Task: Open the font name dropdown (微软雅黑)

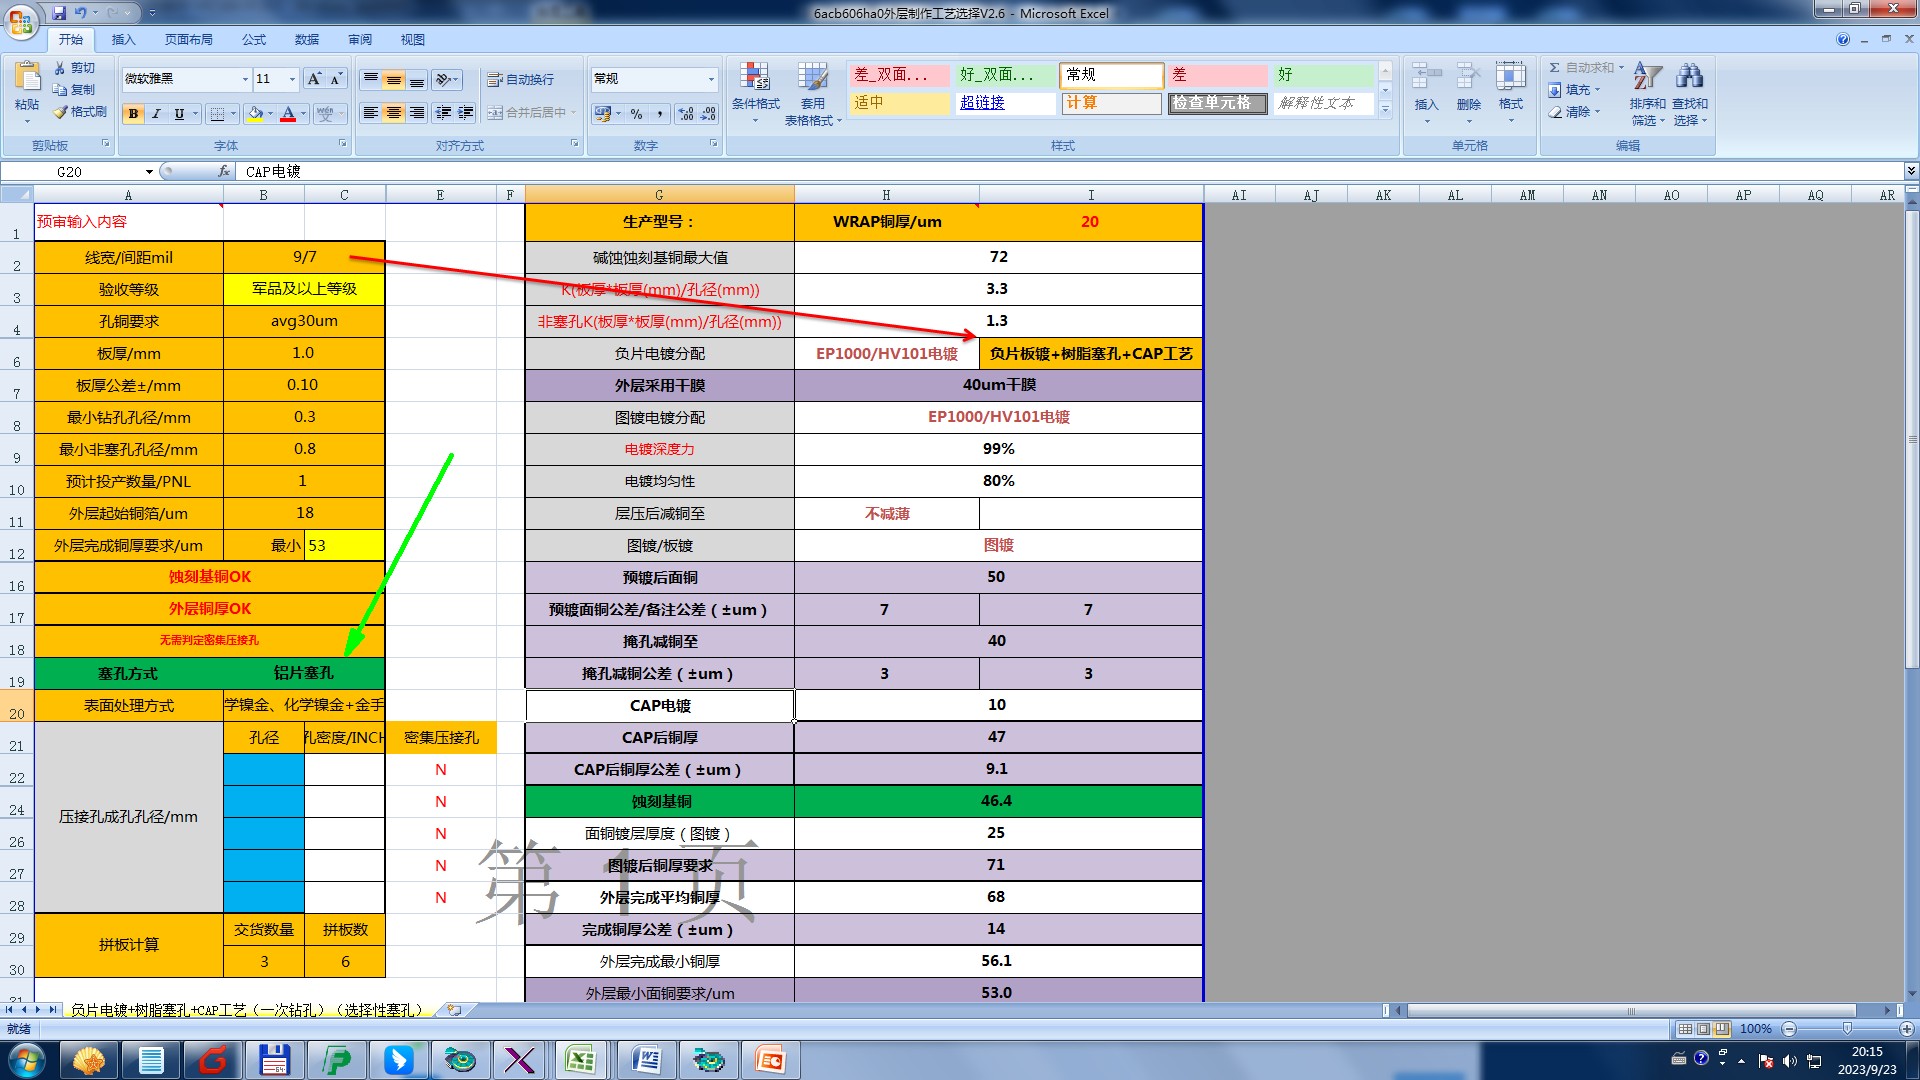Action: 245,79
